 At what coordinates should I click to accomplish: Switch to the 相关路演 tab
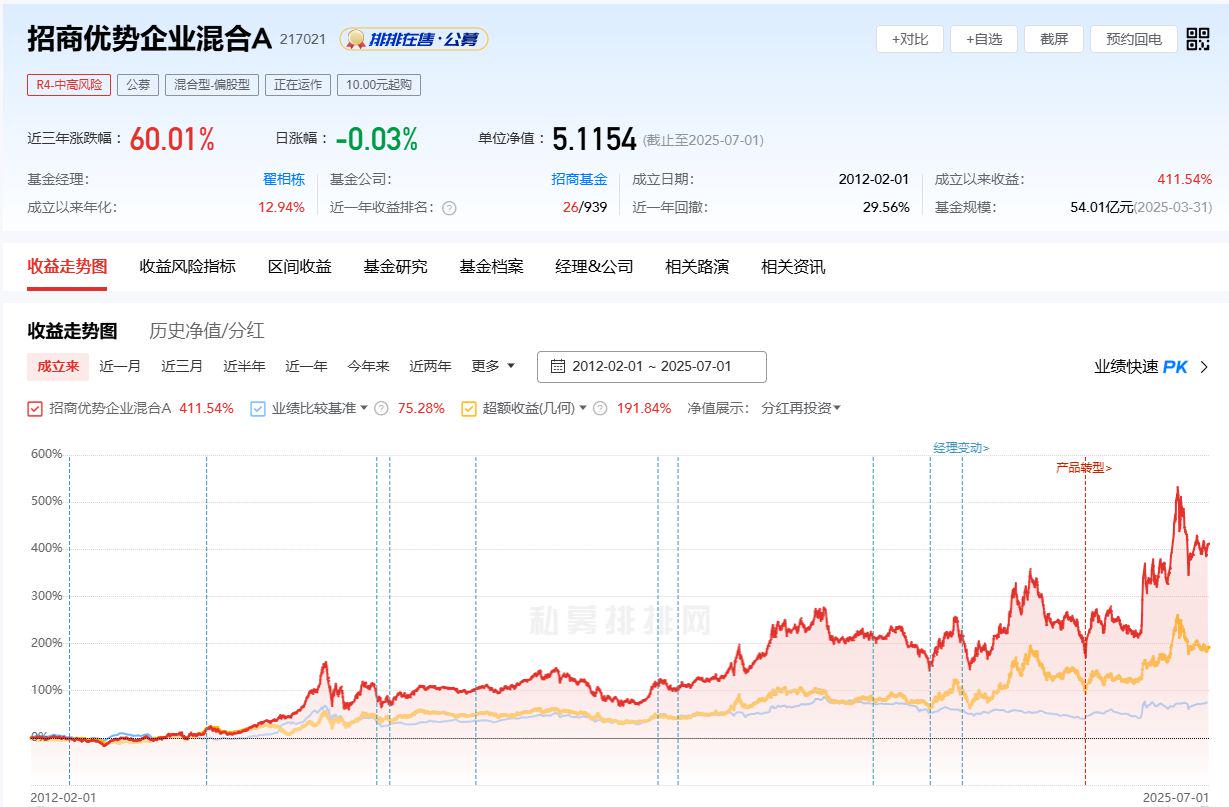click(x=697, y=267)
